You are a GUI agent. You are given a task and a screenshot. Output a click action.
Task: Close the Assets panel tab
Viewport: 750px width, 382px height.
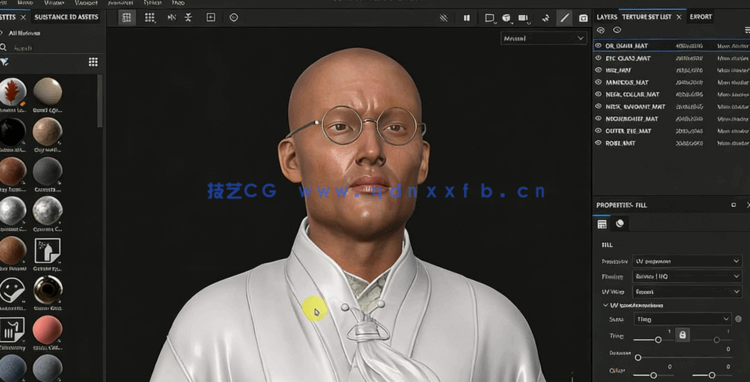point(23,17)
